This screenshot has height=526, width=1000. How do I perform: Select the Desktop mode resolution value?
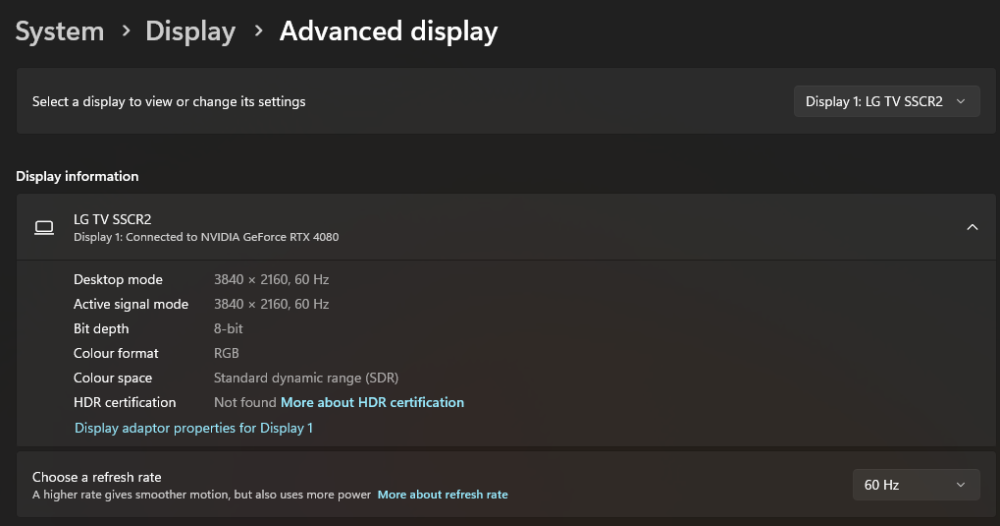click(271, 280)
